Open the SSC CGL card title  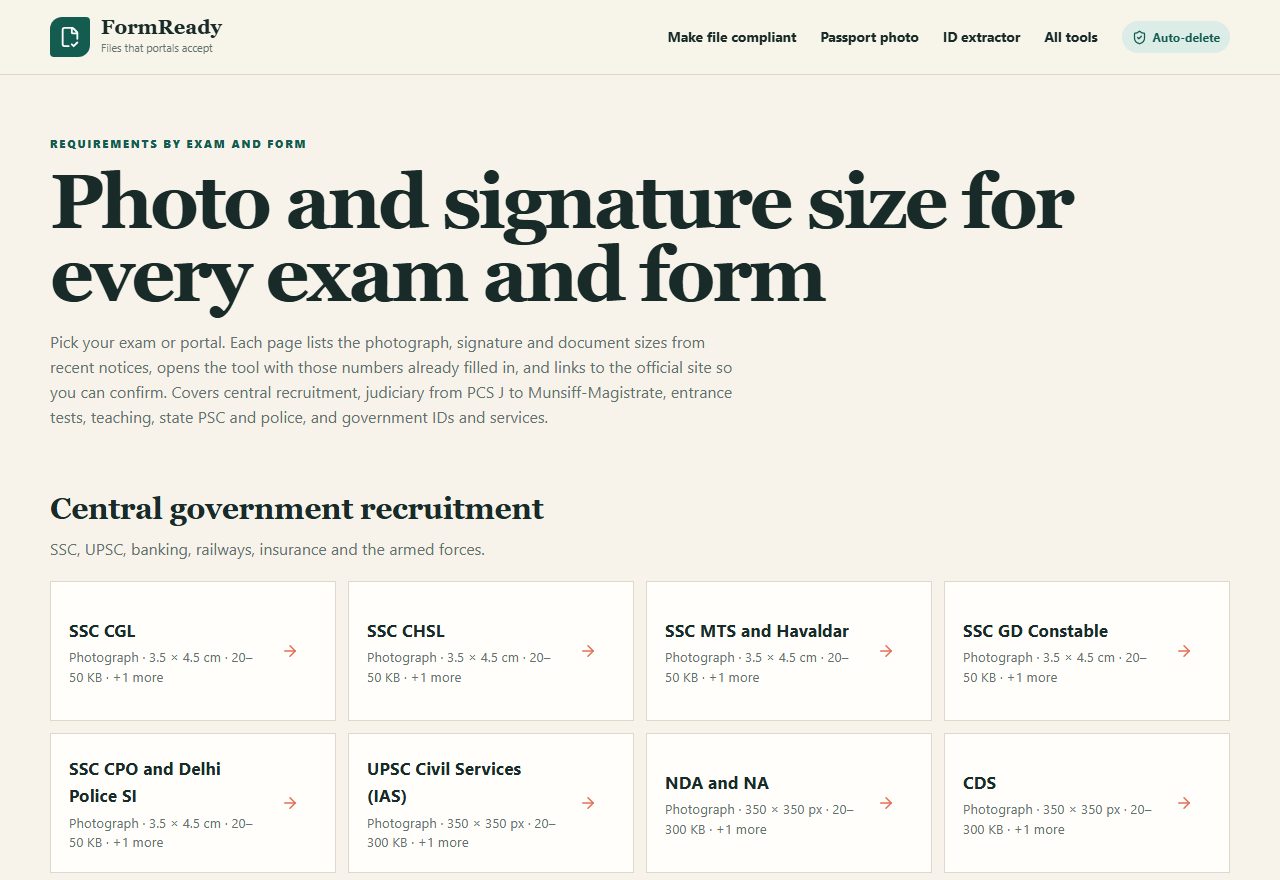pyautogui.click(x=102, y=631)
